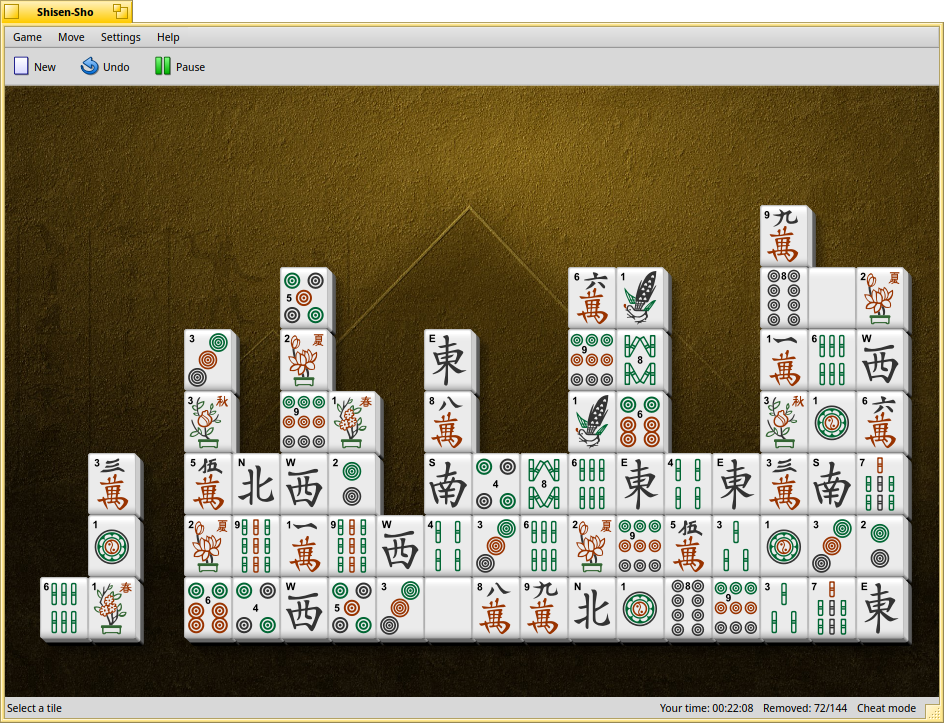Select the East tile at bottom row end
This screenshot has height=723, width=944.
pyautogui.click(x=880, y=608)
